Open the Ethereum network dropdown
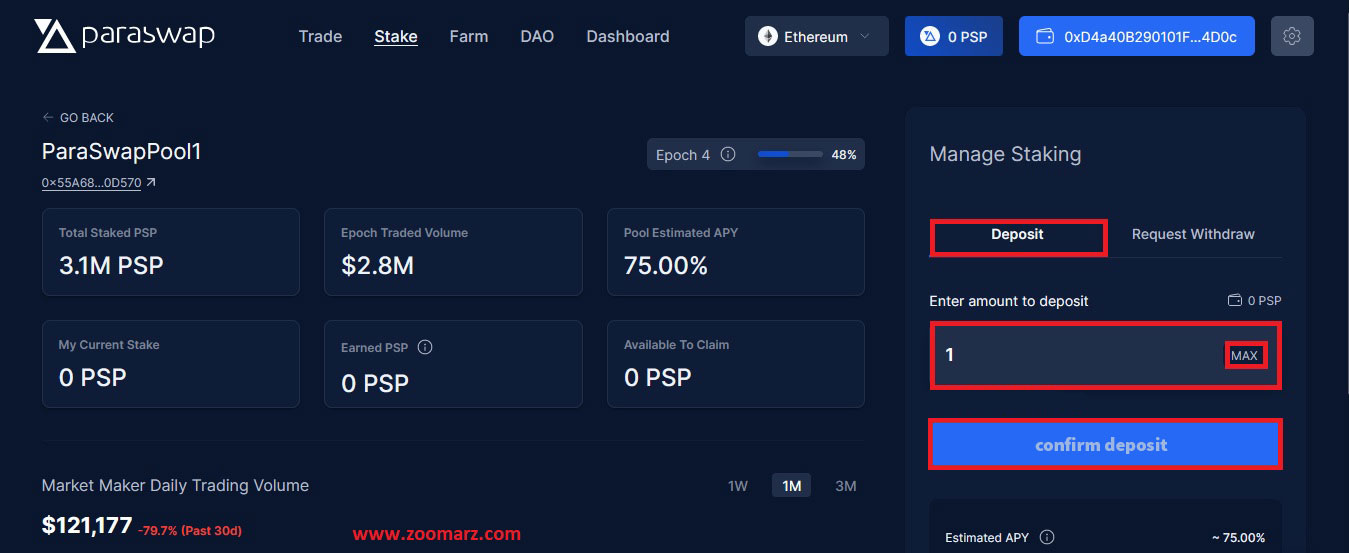1349x553 pixels. click(x=816, y=36)
